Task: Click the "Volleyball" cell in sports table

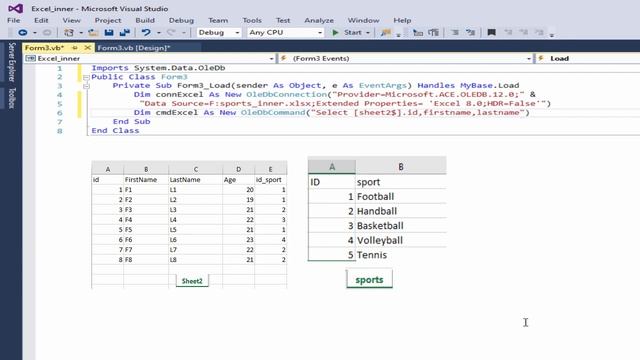Action: pyautogui.click(x=400, y=240)
